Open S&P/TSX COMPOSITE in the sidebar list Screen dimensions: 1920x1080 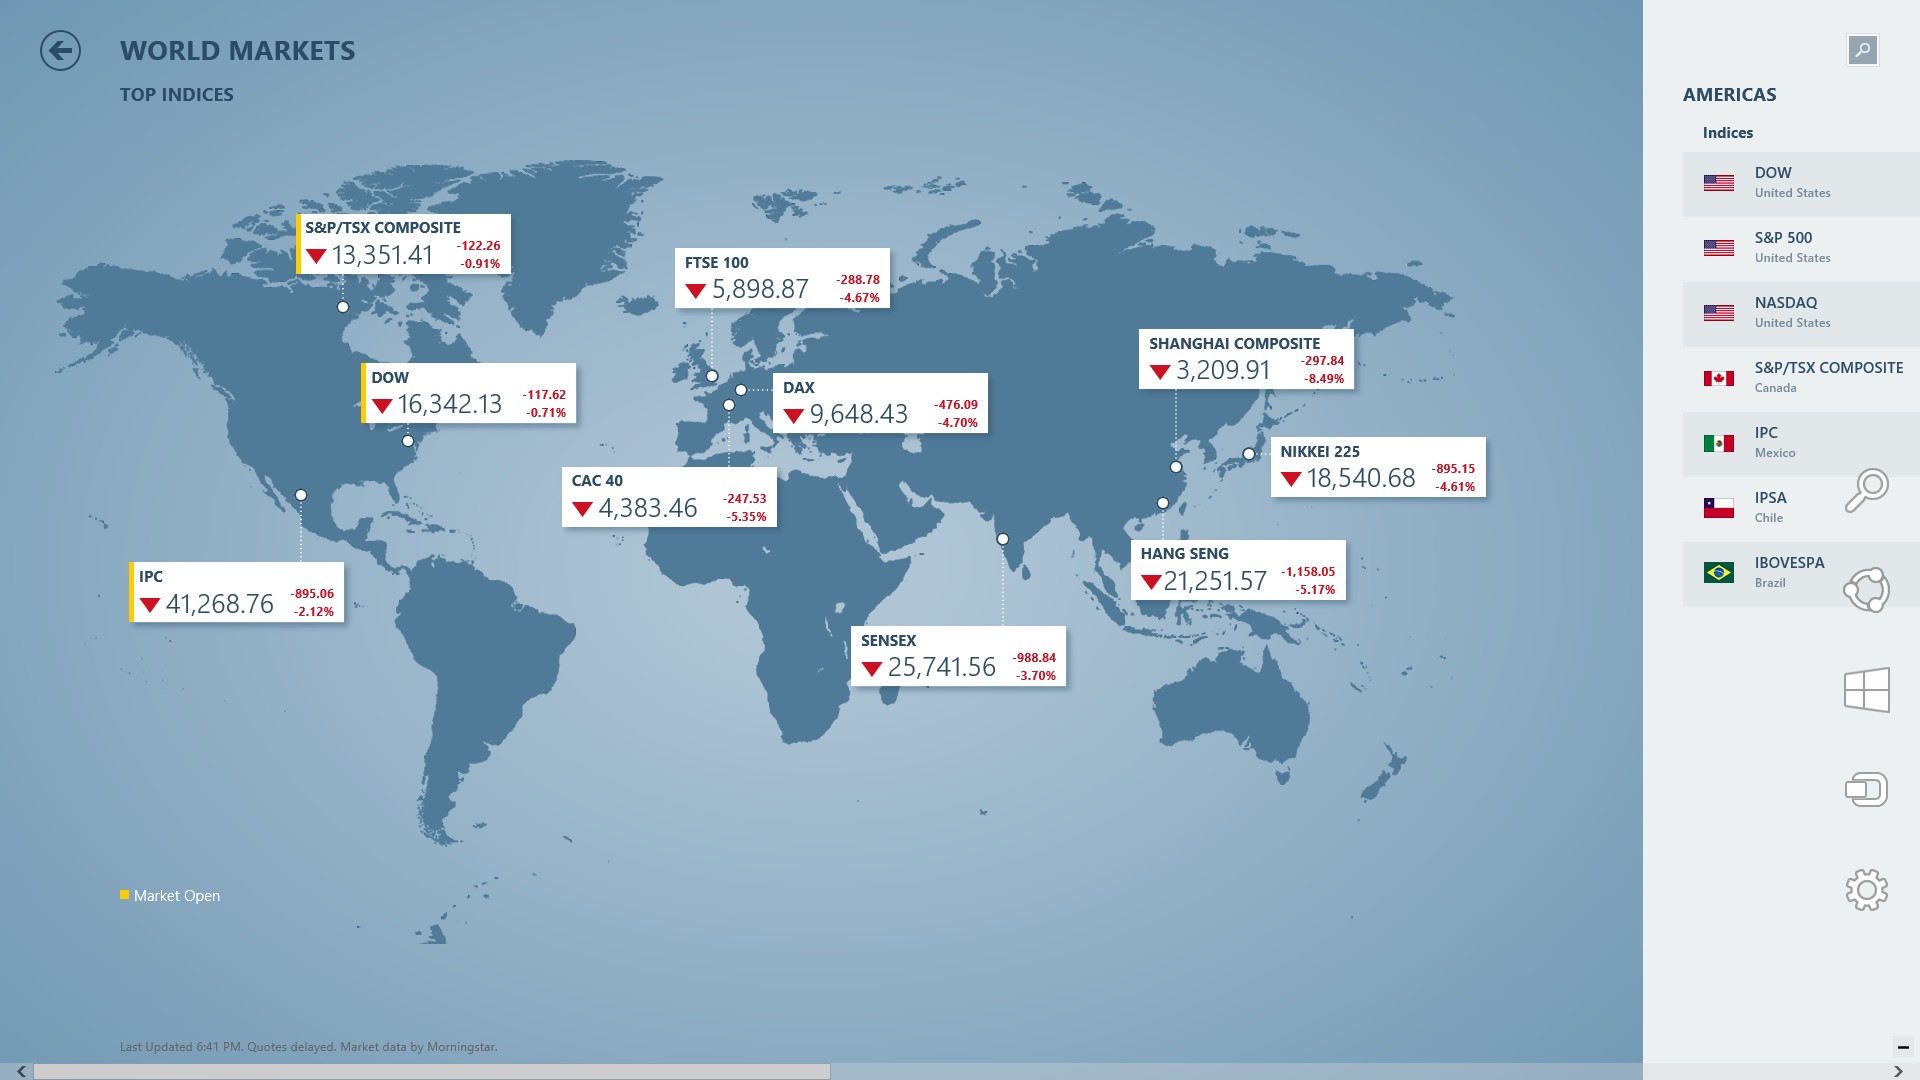coord(1801,379)
